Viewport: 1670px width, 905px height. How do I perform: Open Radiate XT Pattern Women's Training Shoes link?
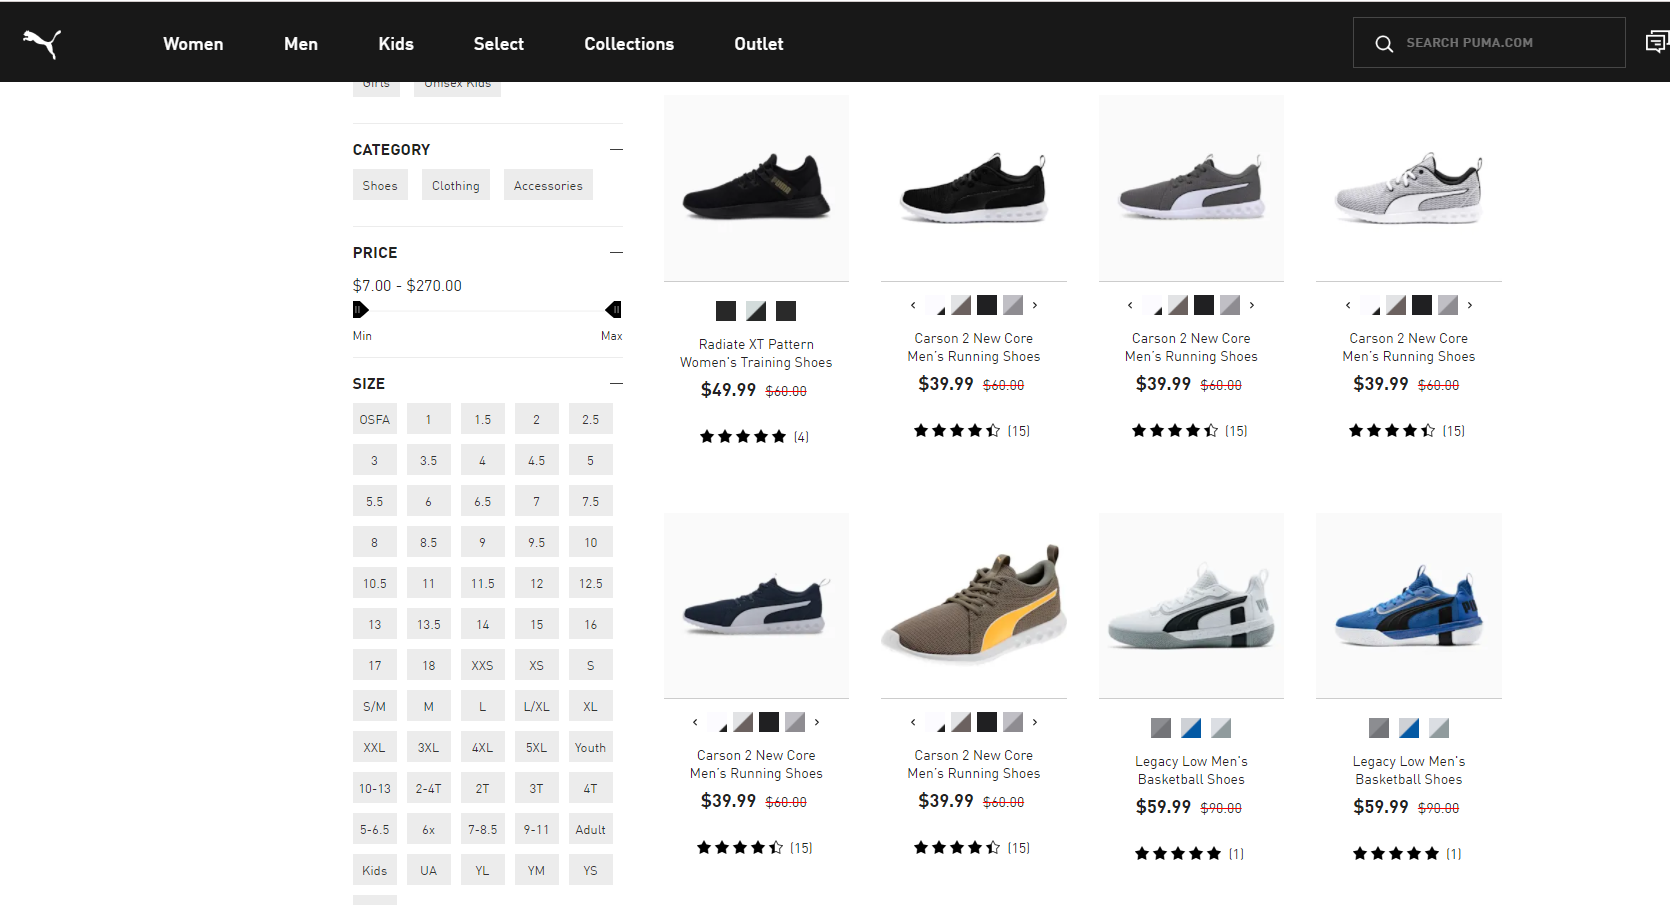pyautogui.click(x=756, y=353)
